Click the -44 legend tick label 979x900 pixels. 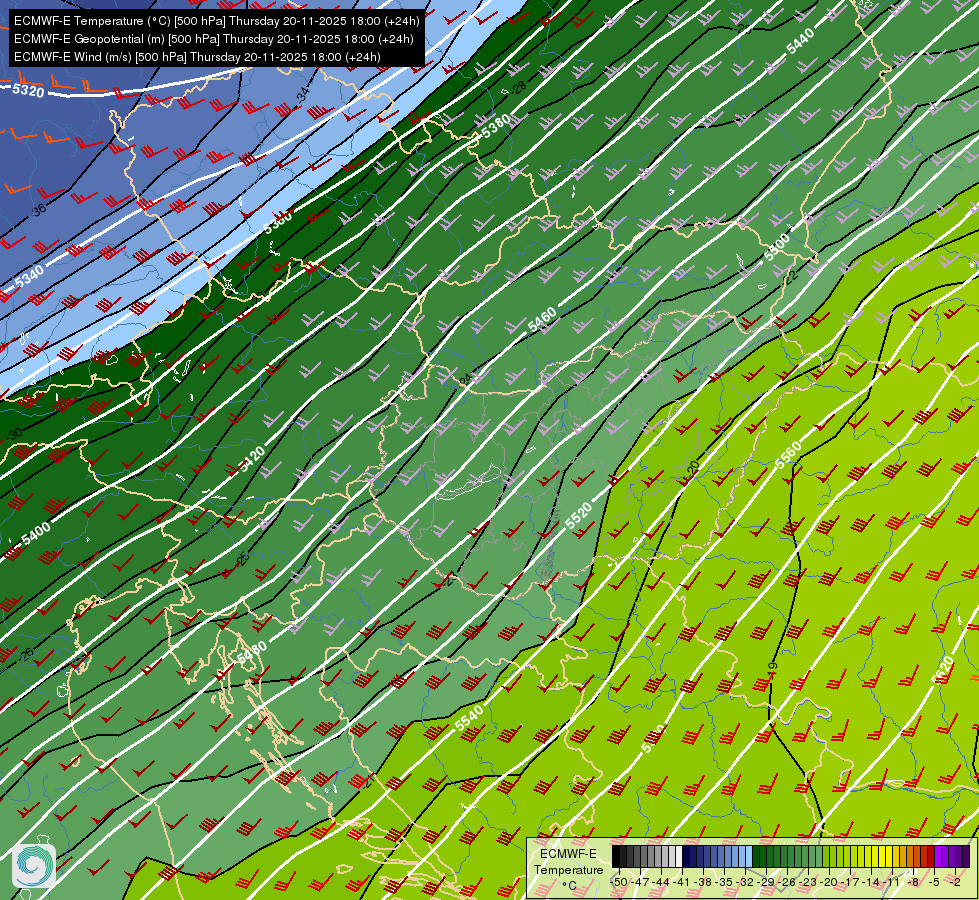coord(661,882)
